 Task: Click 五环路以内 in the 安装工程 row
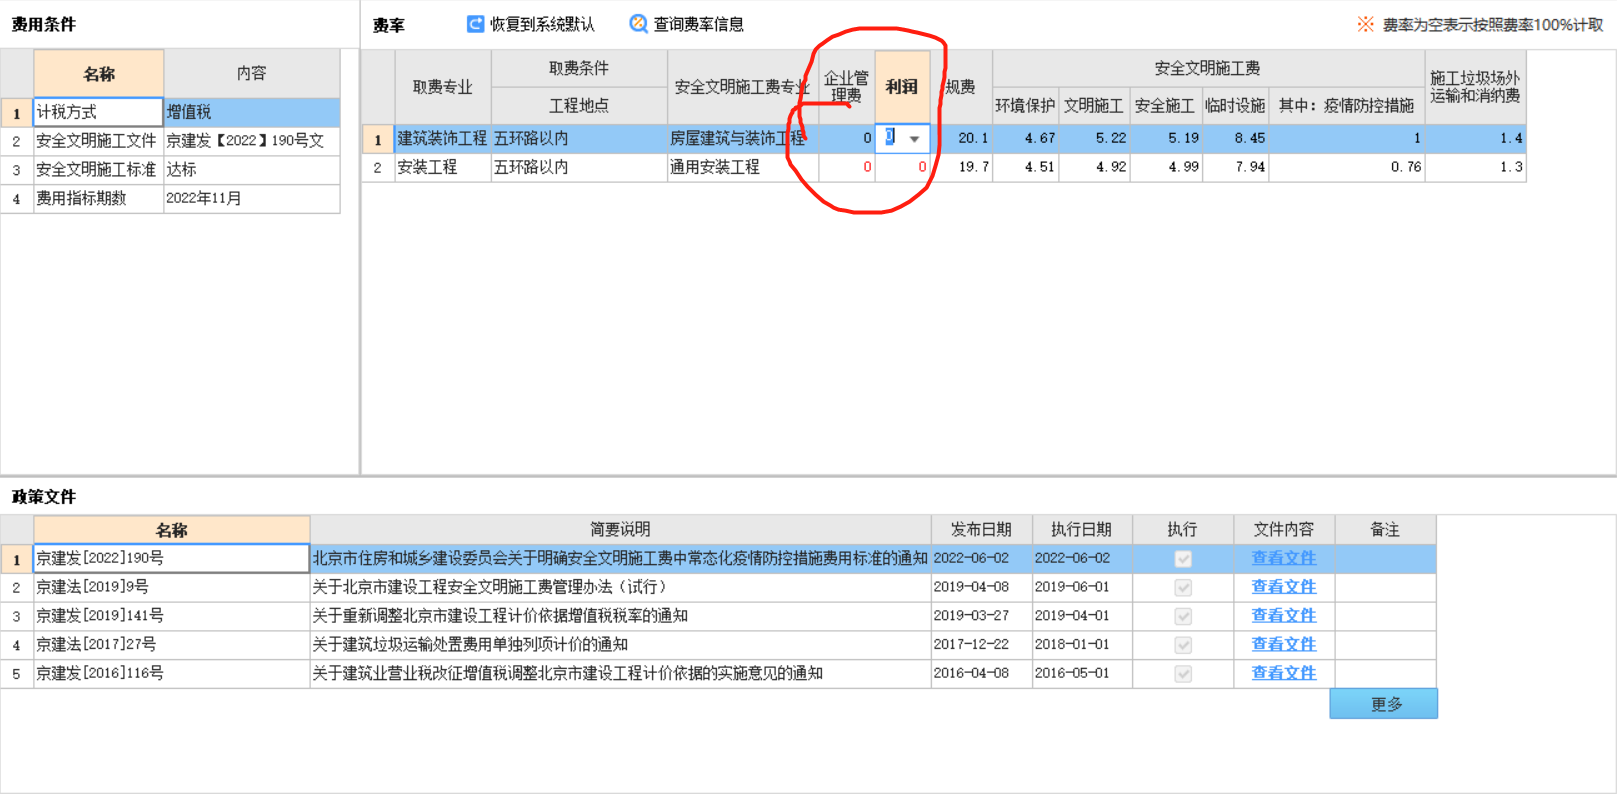pyautogui.click(x=579, y=167)
